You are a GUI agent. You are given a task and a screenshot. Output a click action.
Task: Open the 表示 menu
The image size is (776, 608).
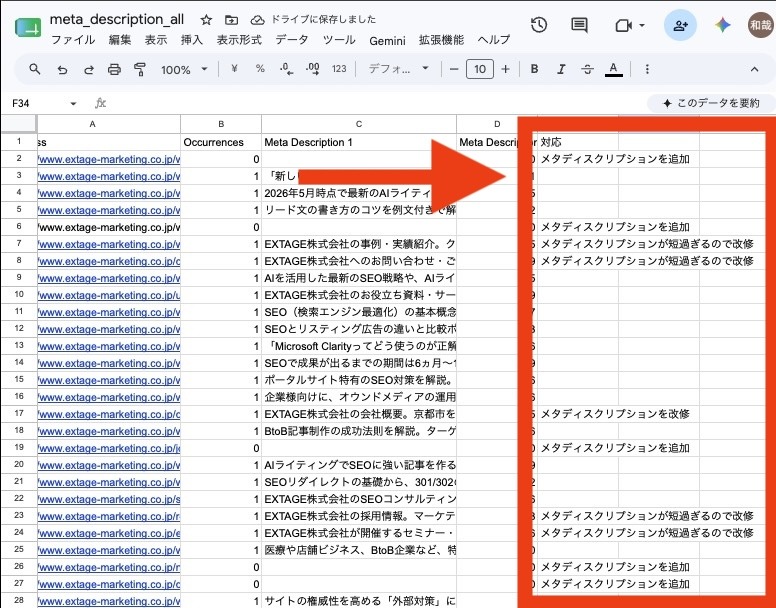155,40
